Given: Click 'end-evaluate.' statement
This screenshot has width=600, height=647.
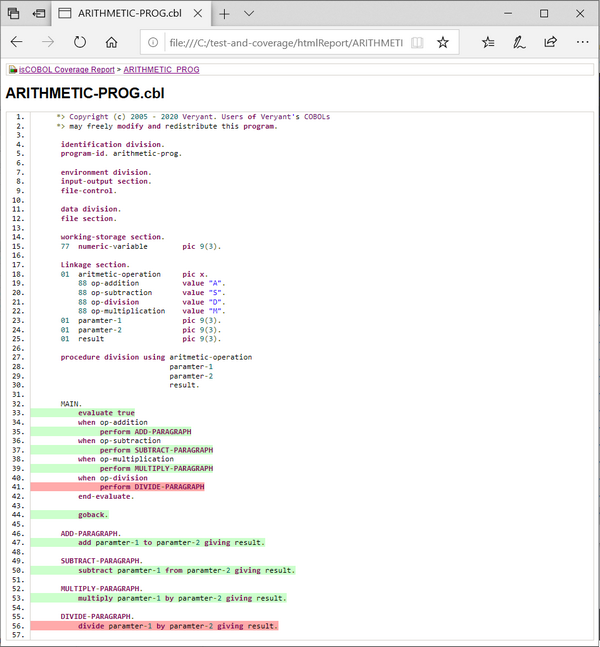Looking at the screenshot, I should [106, 496].
